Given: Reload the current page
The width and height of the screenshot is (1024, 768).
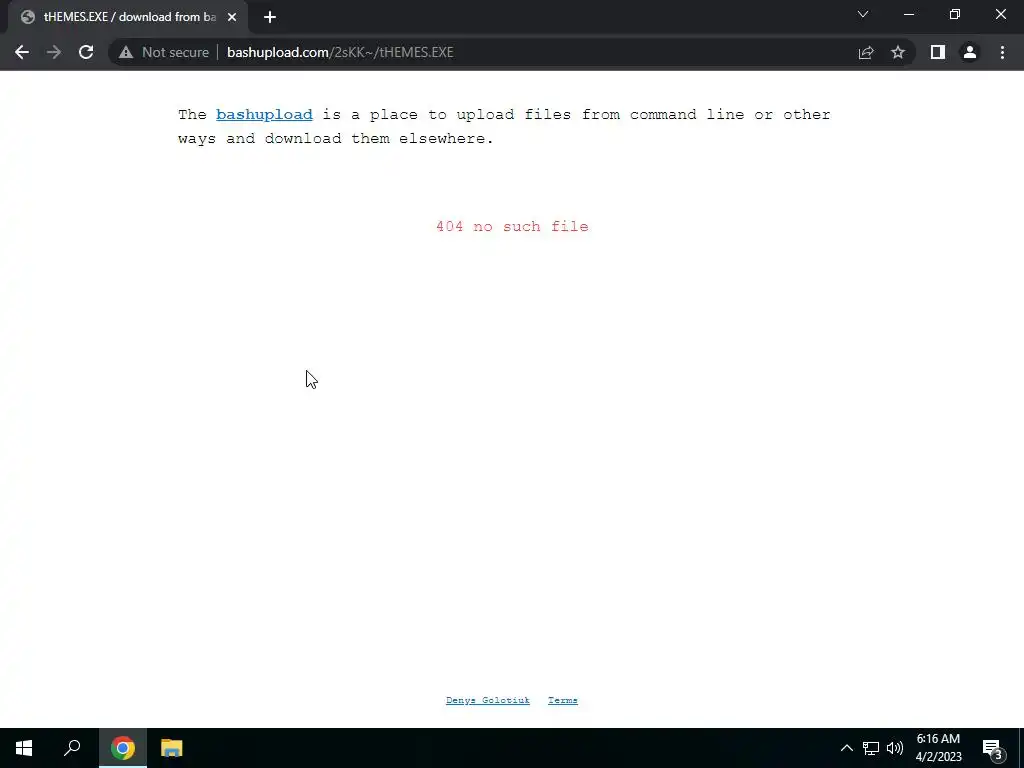Looking at the screenshot, I should coord(86,52).
